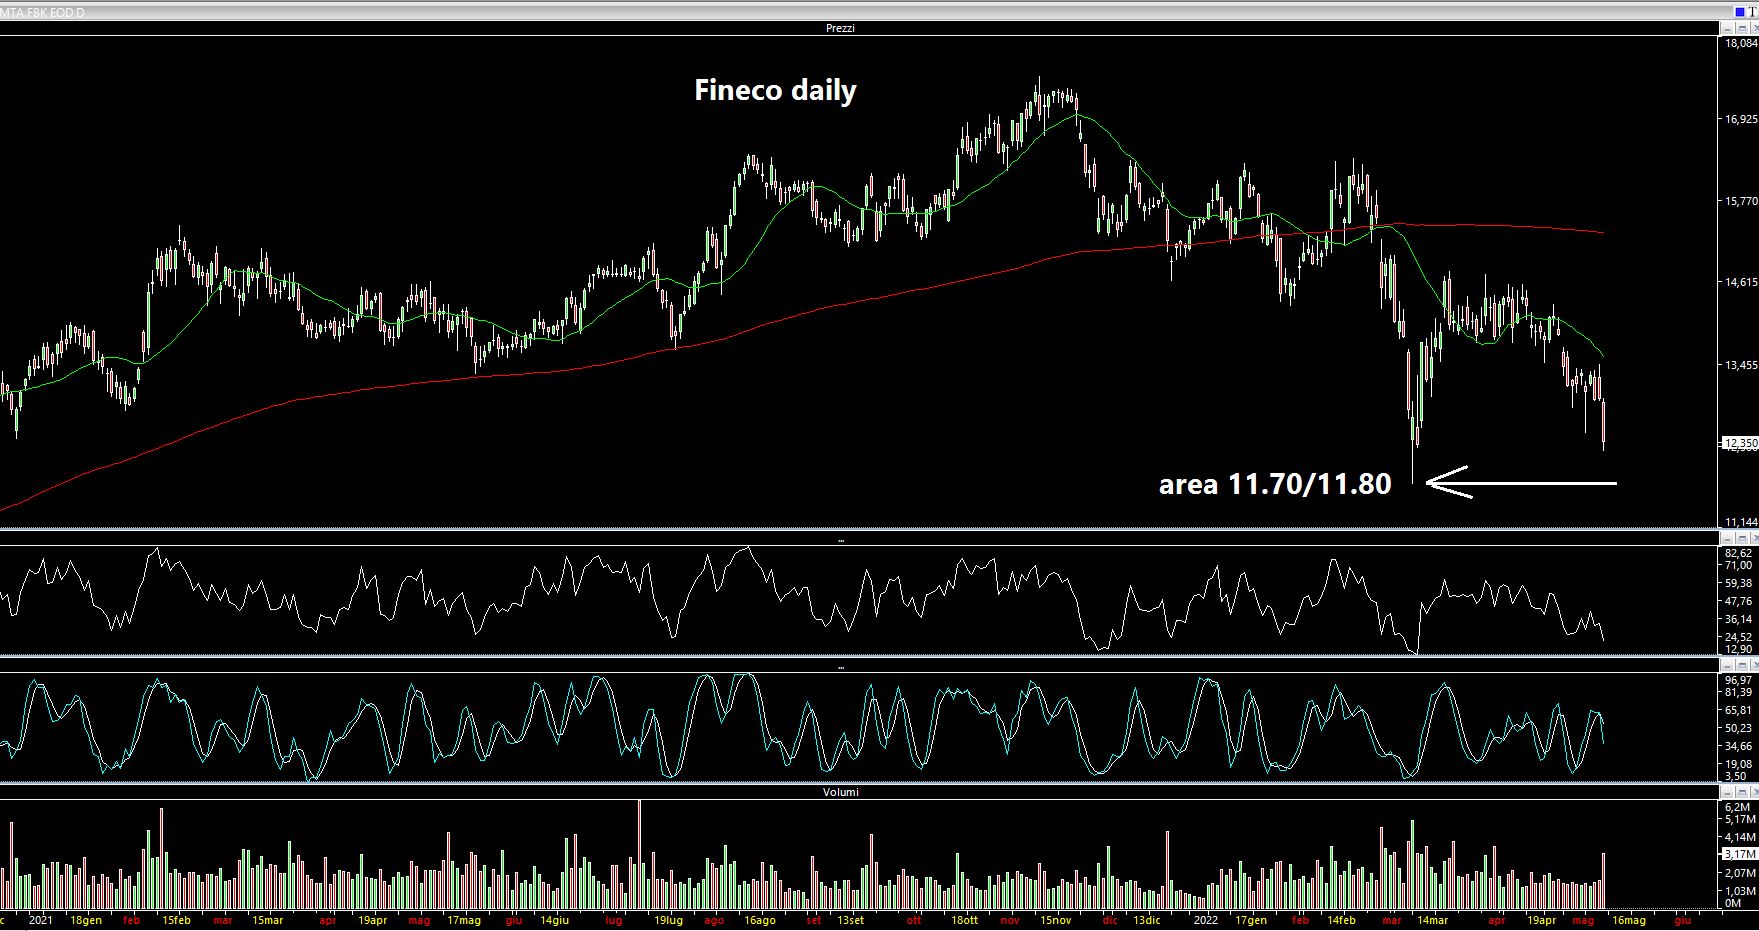Click the 11,144 price axis label
The height and width of the screenshot is (931, 1759).
[1741, 522]
